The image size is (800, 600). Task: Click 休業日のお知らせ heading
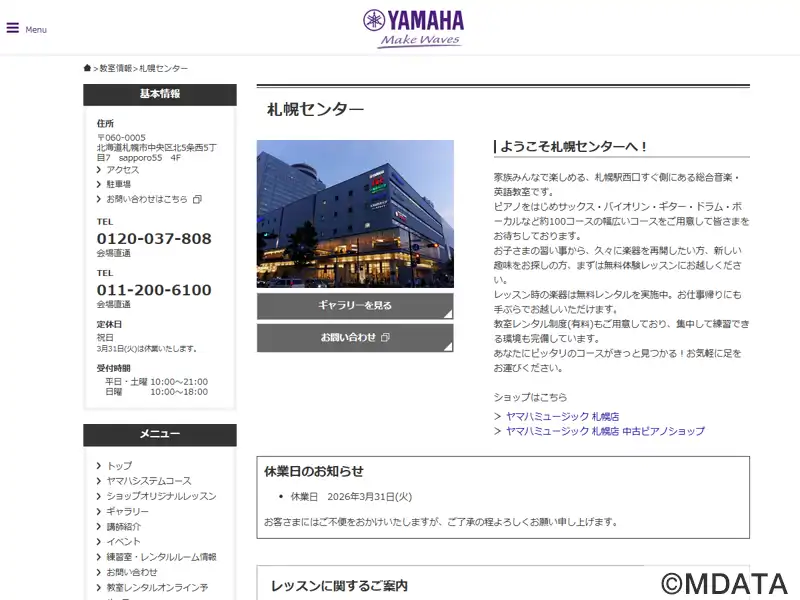[x=314, y=471]
